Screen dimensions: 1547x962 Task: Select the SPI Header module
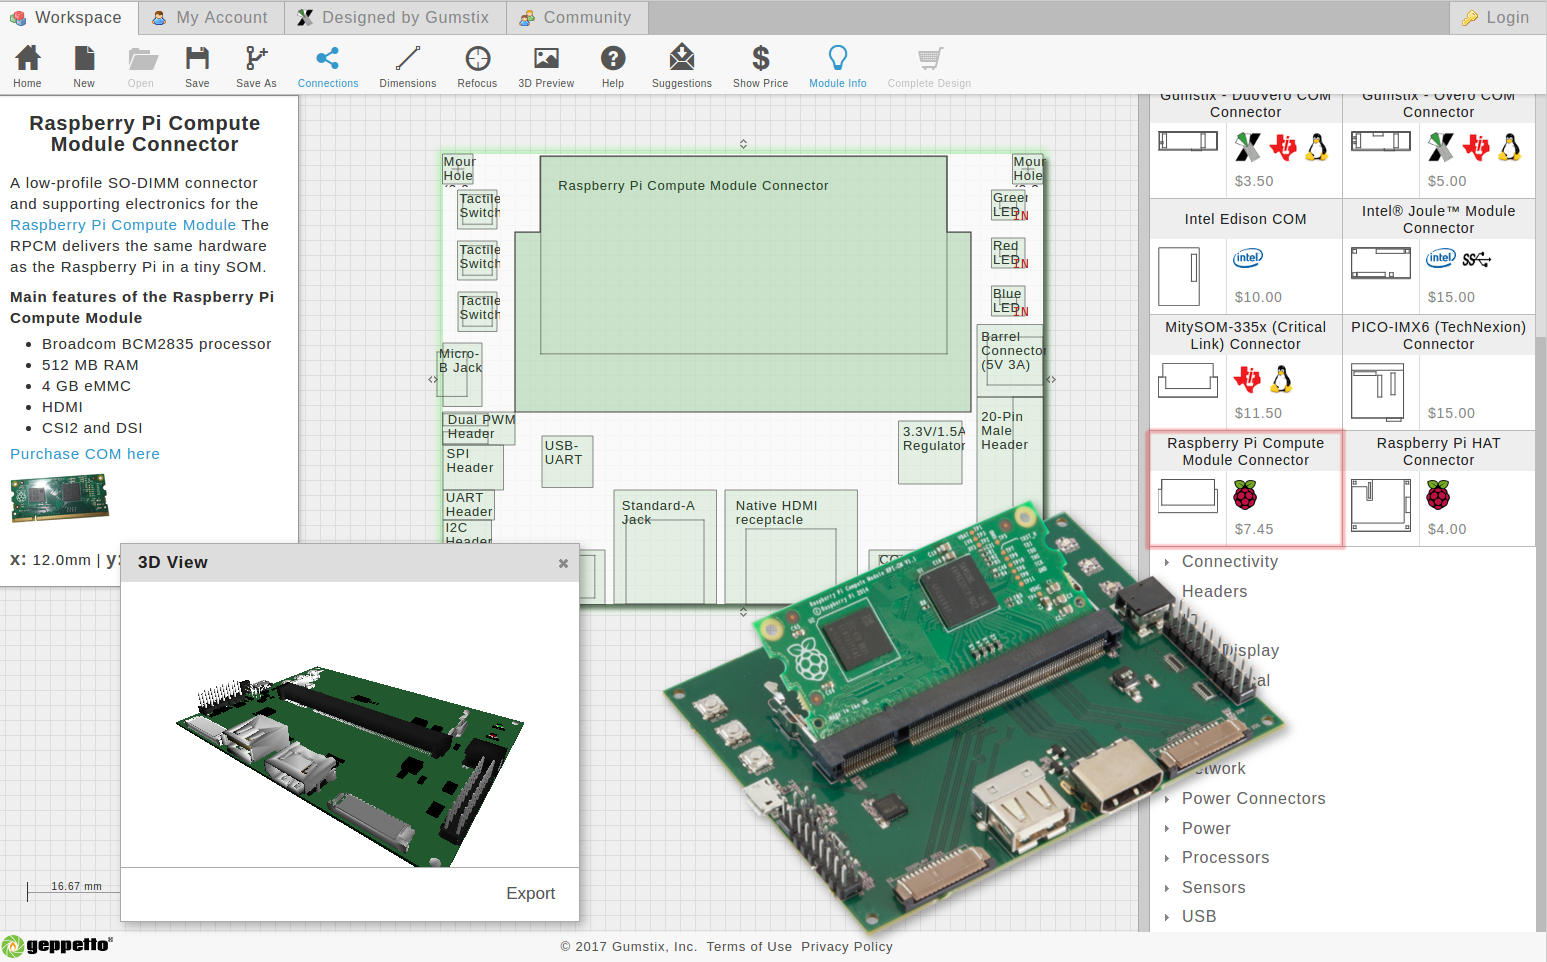(x=473, y=468)
